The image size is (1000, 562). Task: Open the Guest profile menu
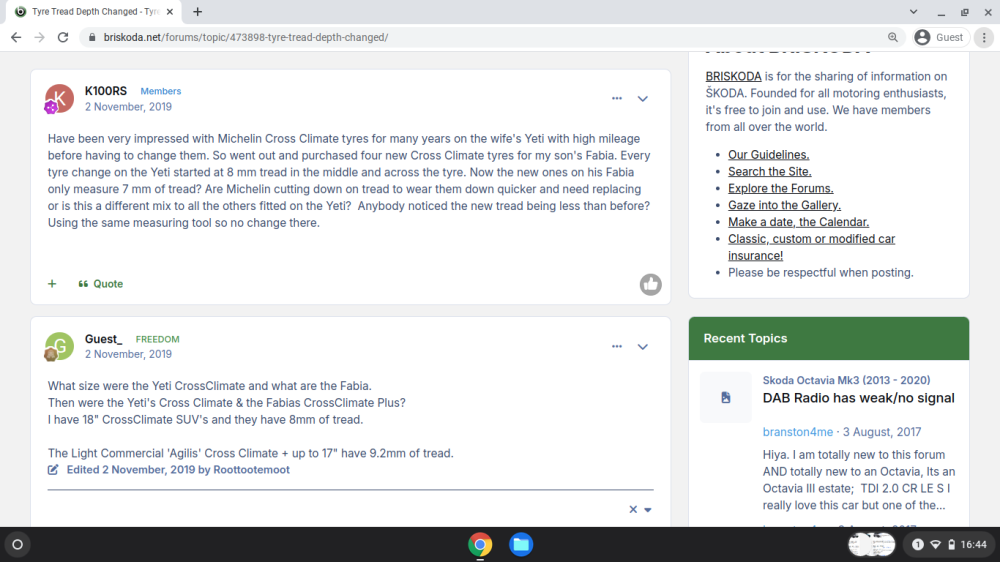click(939, 37)
